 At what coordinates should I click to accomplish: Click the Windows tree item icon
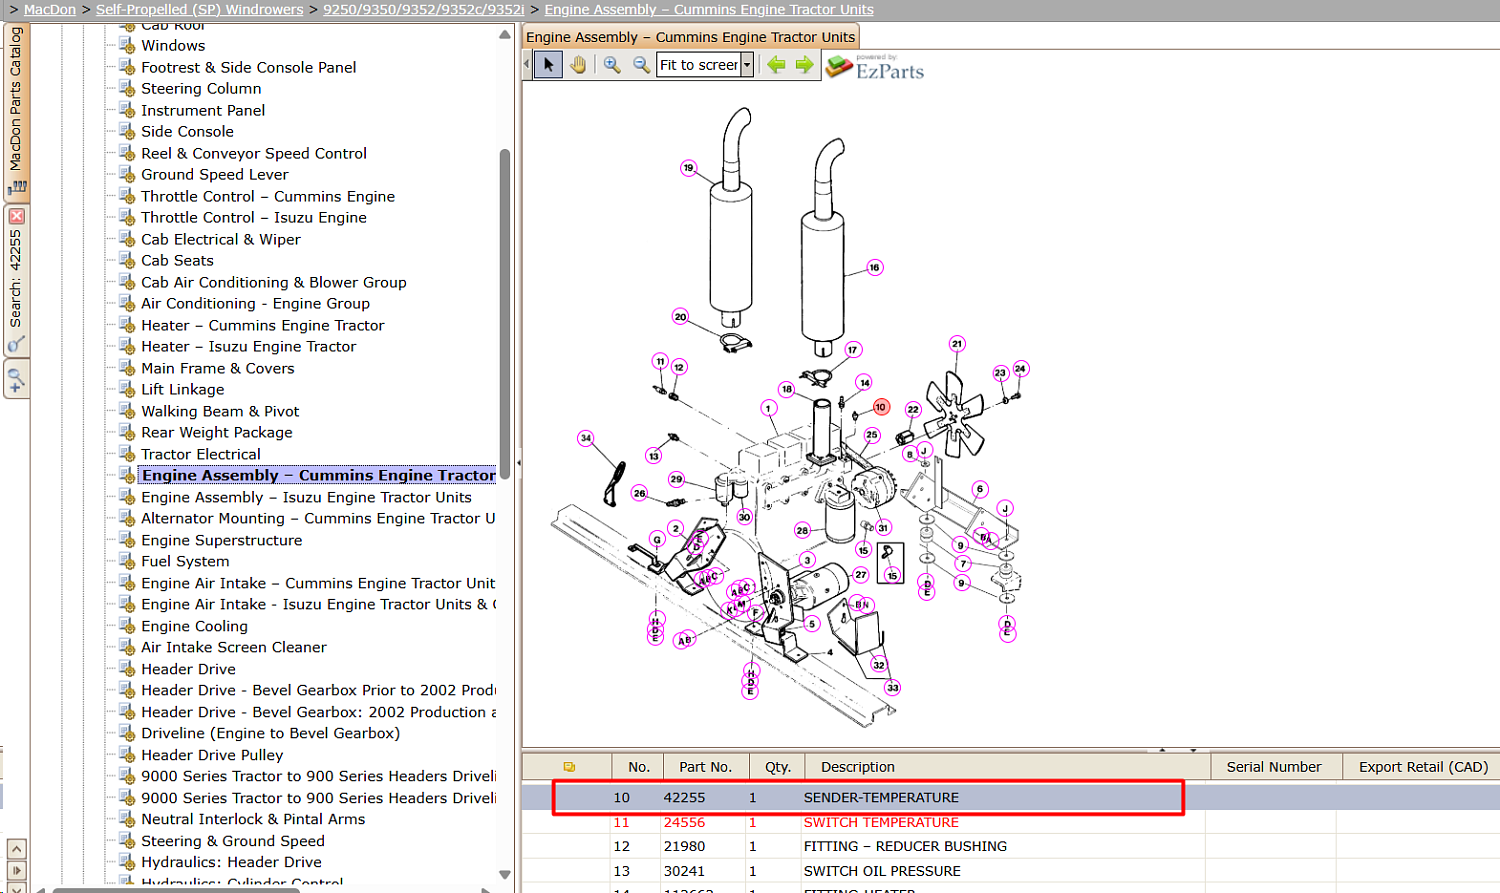click(127, 46)
